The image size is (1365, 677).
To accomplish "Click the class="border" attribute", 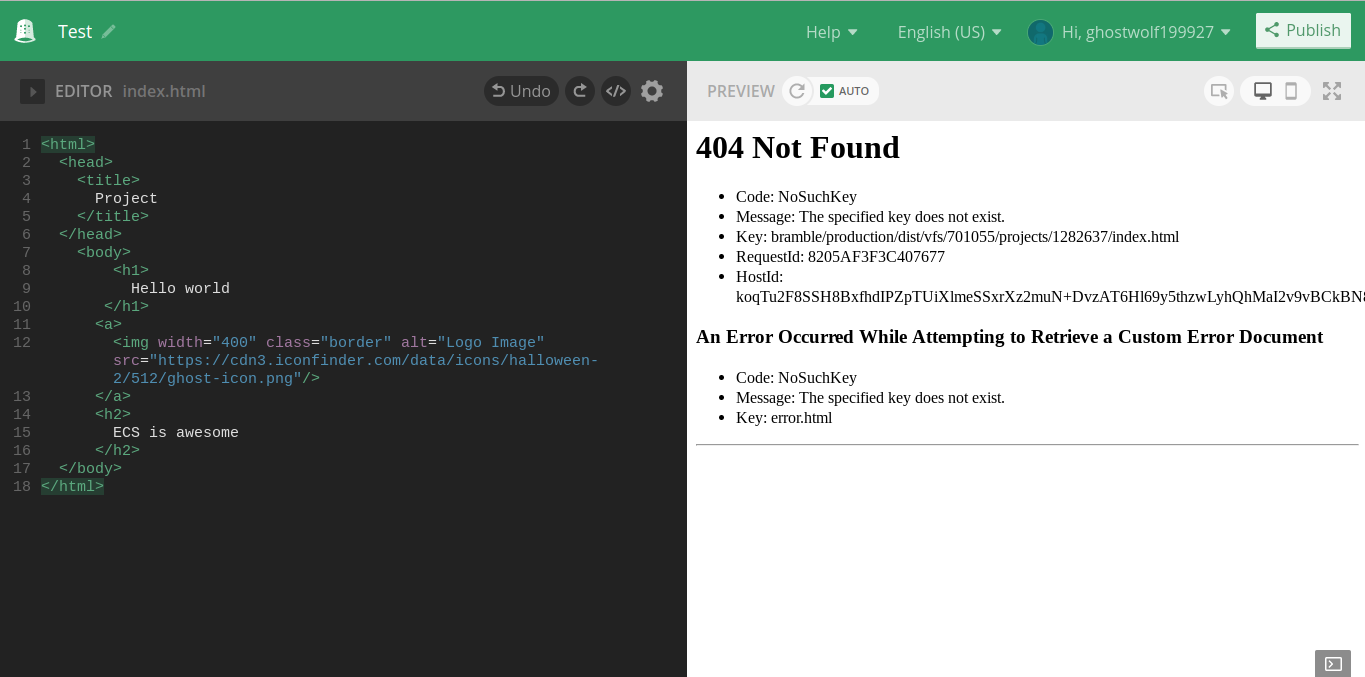I will 329,343.
